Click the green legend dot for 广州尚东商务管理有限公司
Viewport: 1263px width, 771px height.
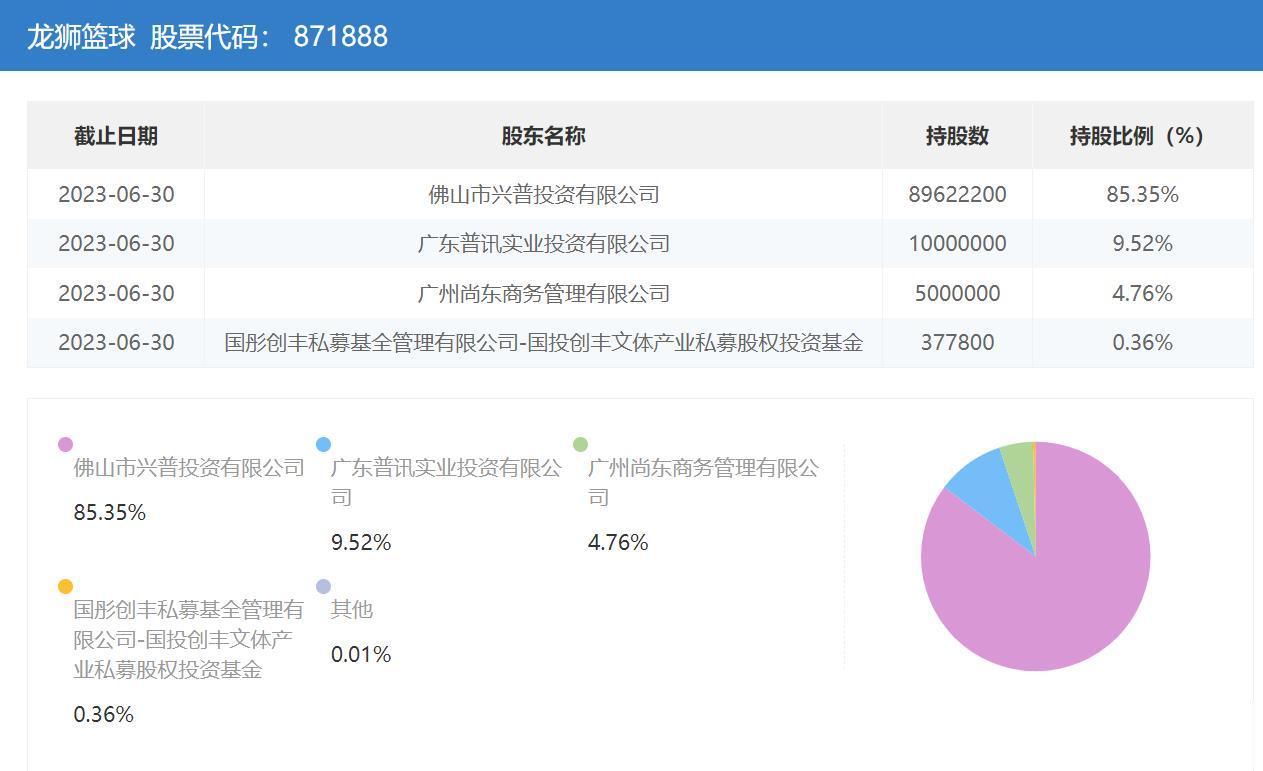click(x=580, y=445)
